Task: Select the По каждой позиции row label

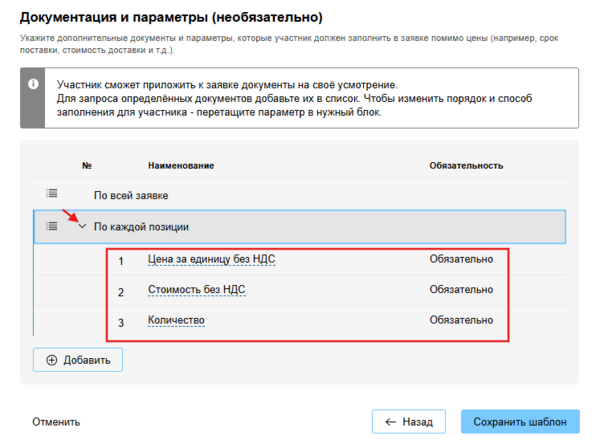Action: 141,227
